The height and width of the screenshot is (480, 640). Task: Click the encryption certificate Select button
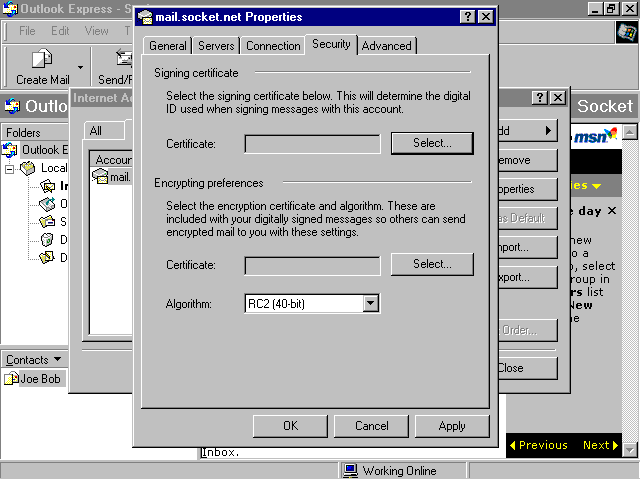tap(432, 264)
